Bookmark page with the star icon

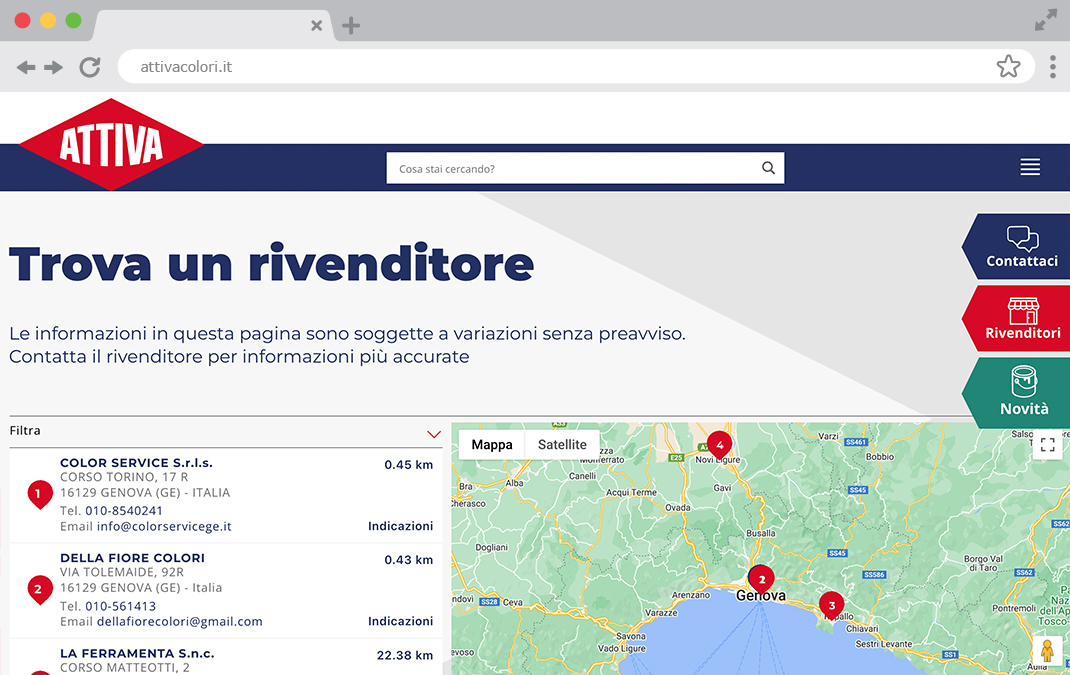click(x=1008, y=66)
